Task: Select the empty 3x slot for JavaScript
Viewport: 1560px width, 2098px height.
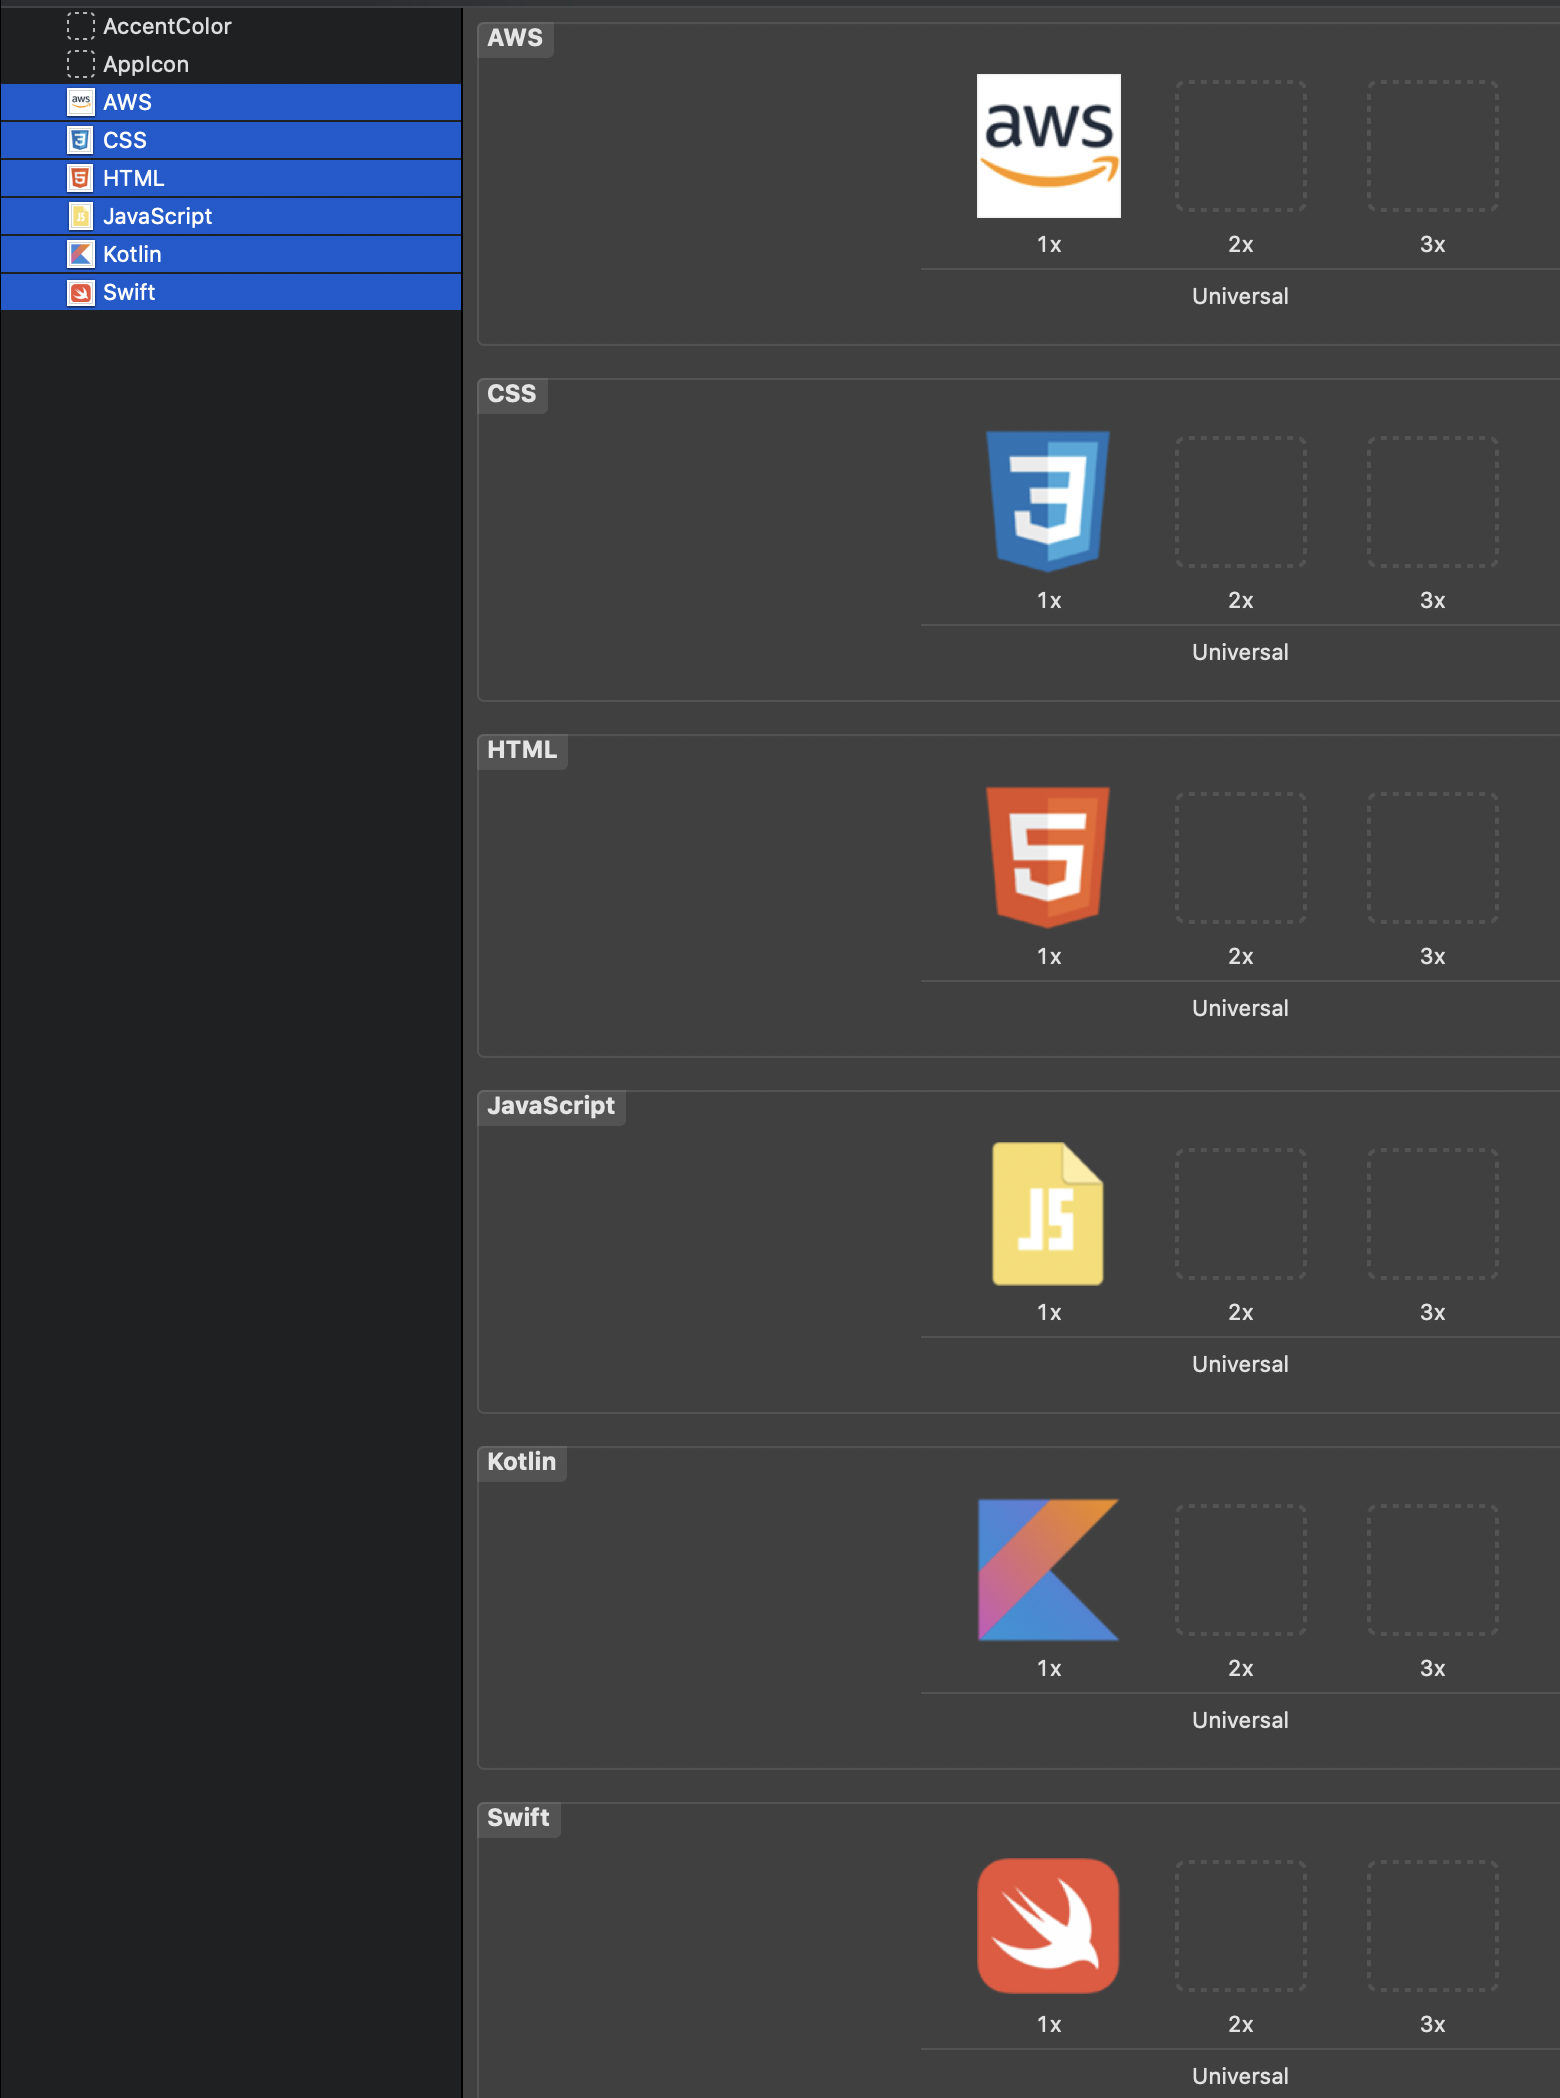Action: pyautogui.click(x=1432, y=1213)
